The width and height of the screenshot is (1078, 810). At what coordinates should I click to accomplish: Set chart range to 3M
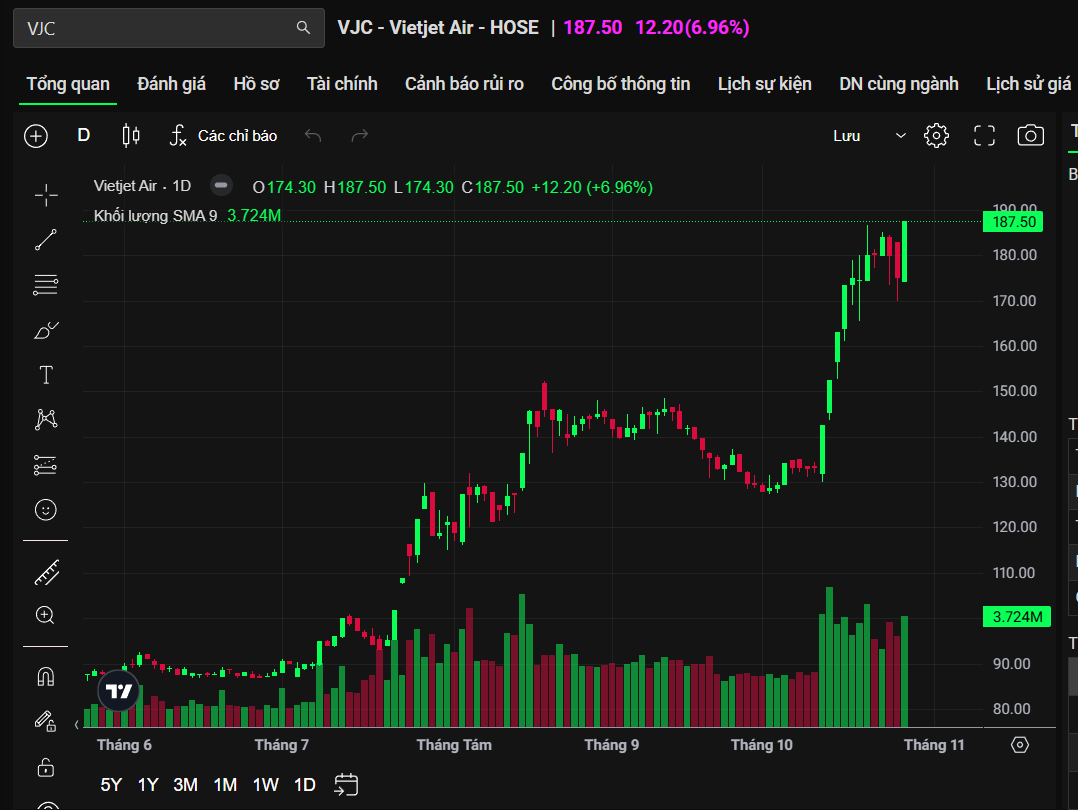[185, 785]
